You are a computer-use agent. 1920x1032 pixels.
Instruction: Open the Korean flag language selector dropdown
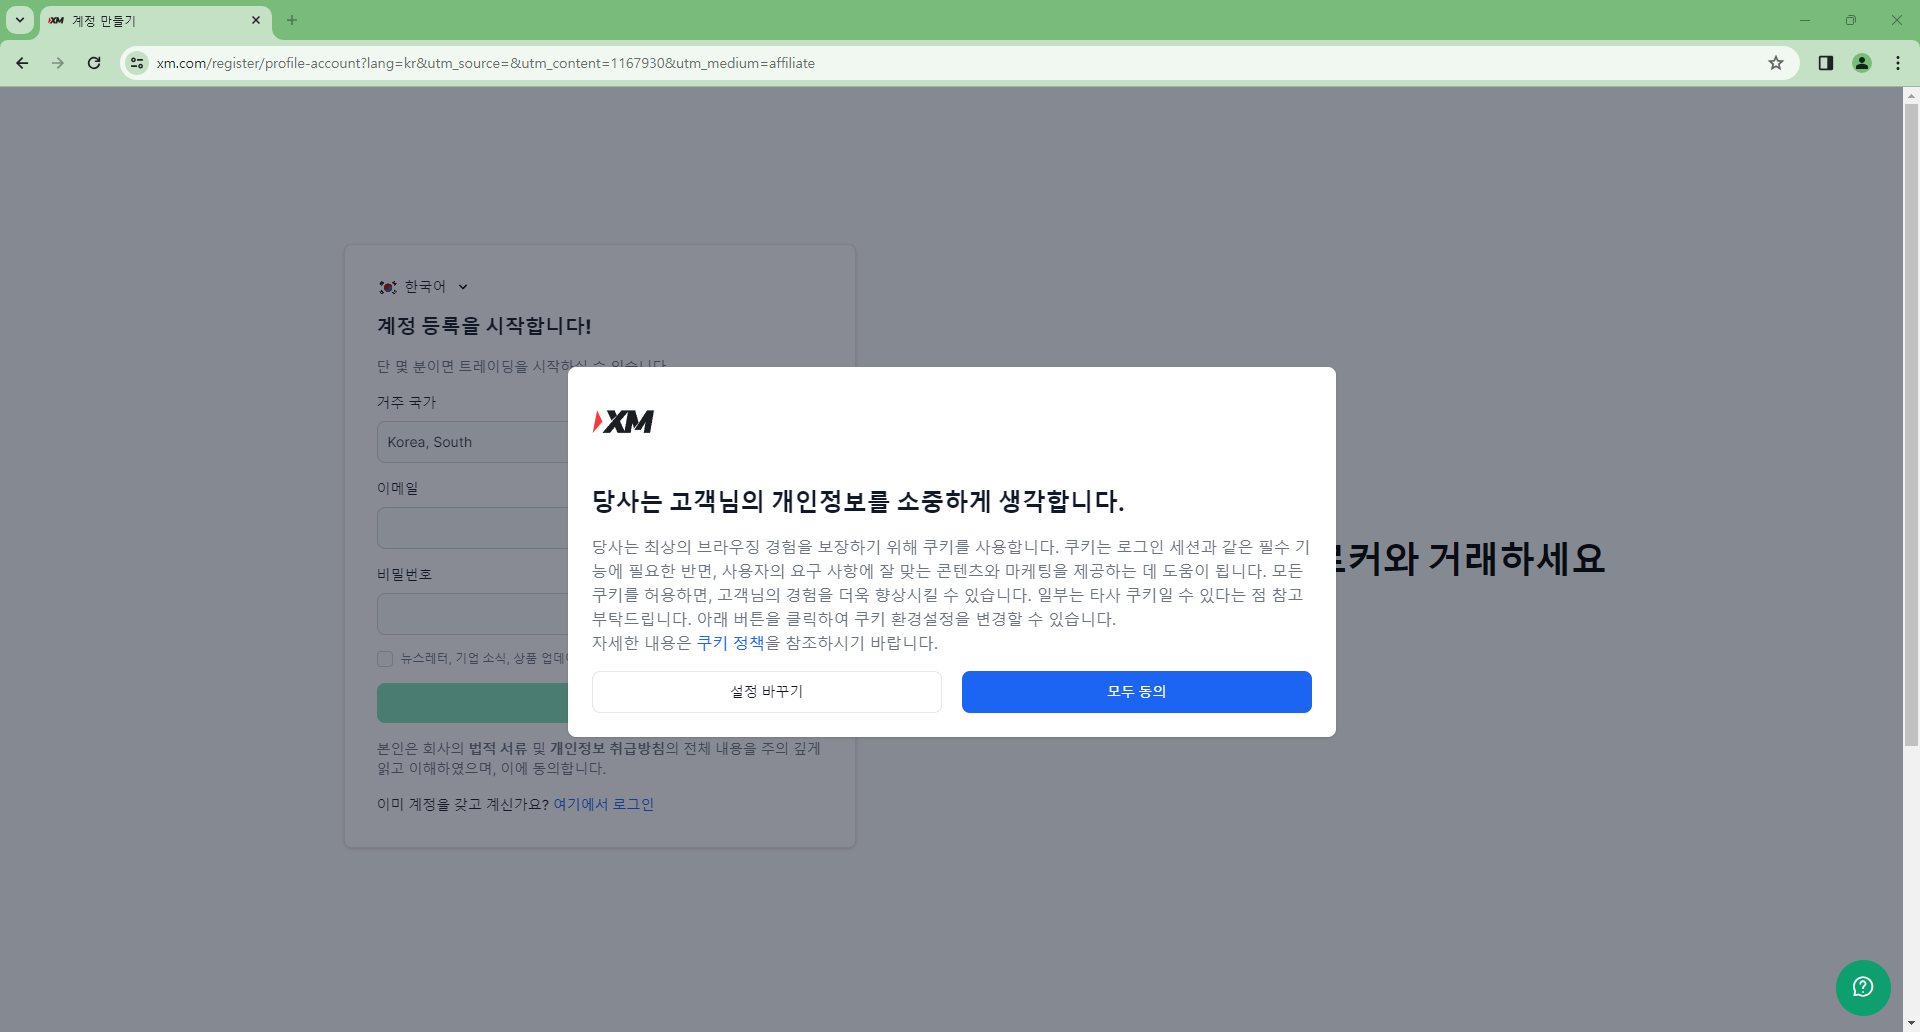pos(423,286)
